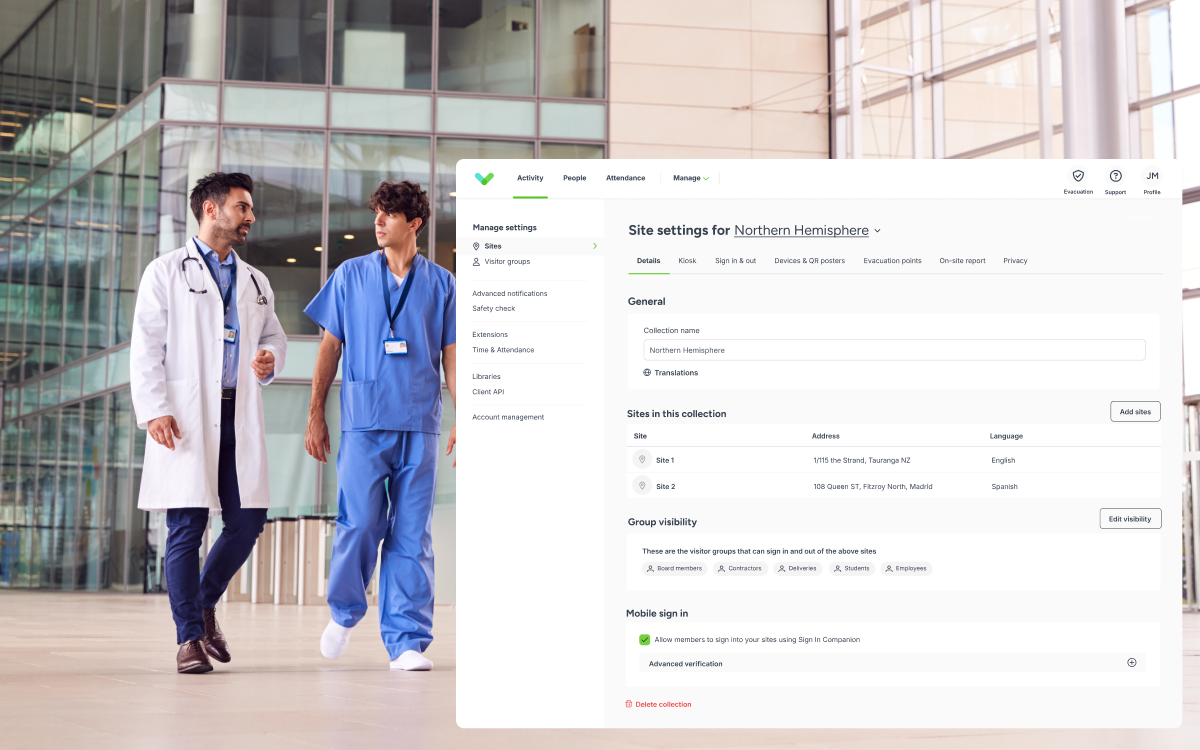Click the English language cell
The image size is (1200, 750).
coord(1003,460)
